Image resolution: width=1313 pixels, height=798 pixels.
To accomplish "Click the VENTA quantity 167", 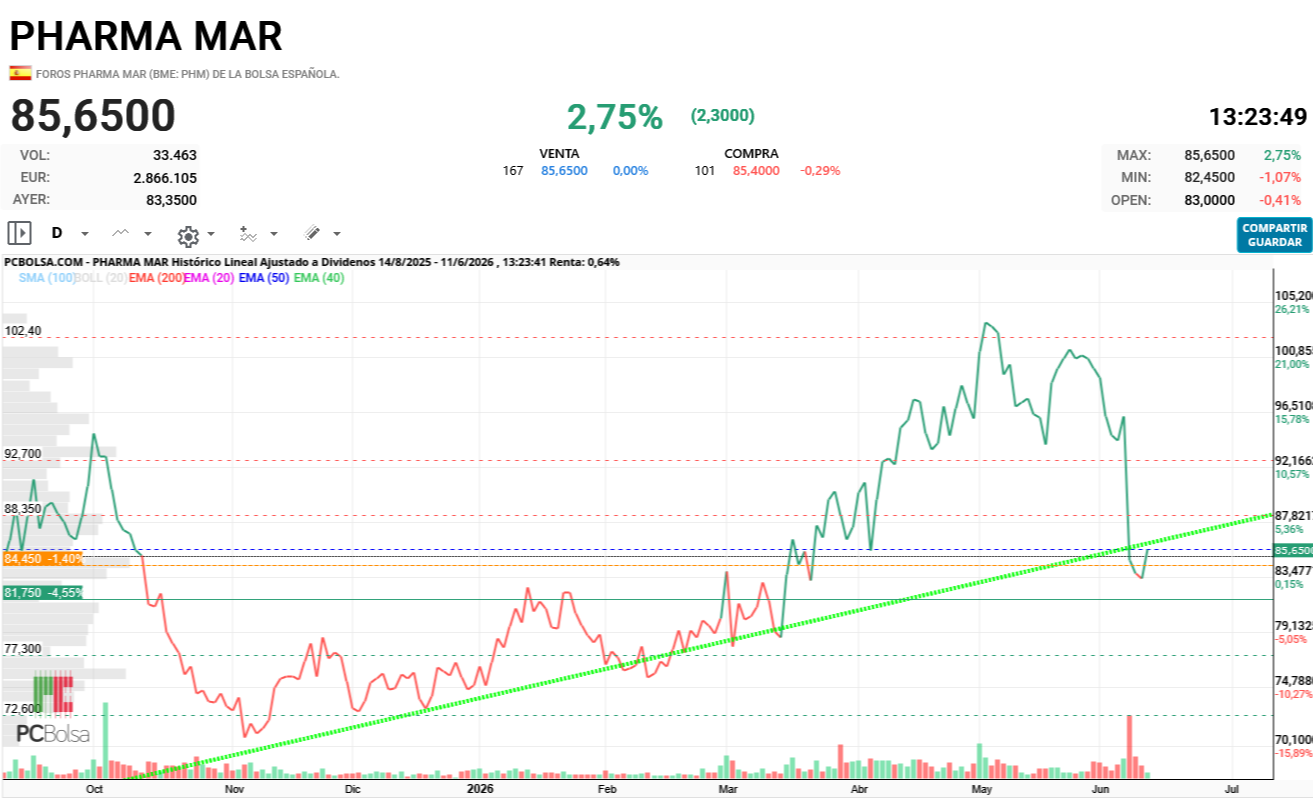I will click(513, 171).
